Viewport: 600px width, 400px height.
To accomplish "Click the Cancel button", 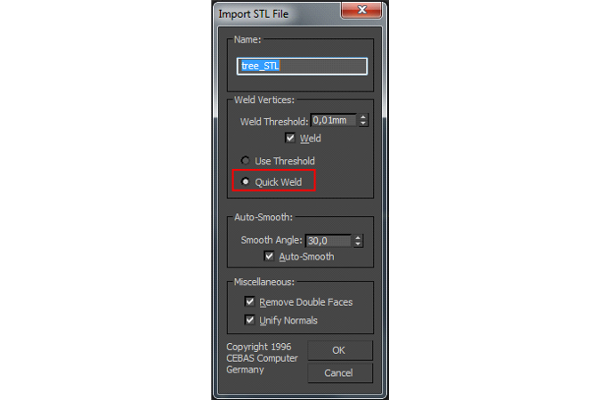I will point(339,373).
